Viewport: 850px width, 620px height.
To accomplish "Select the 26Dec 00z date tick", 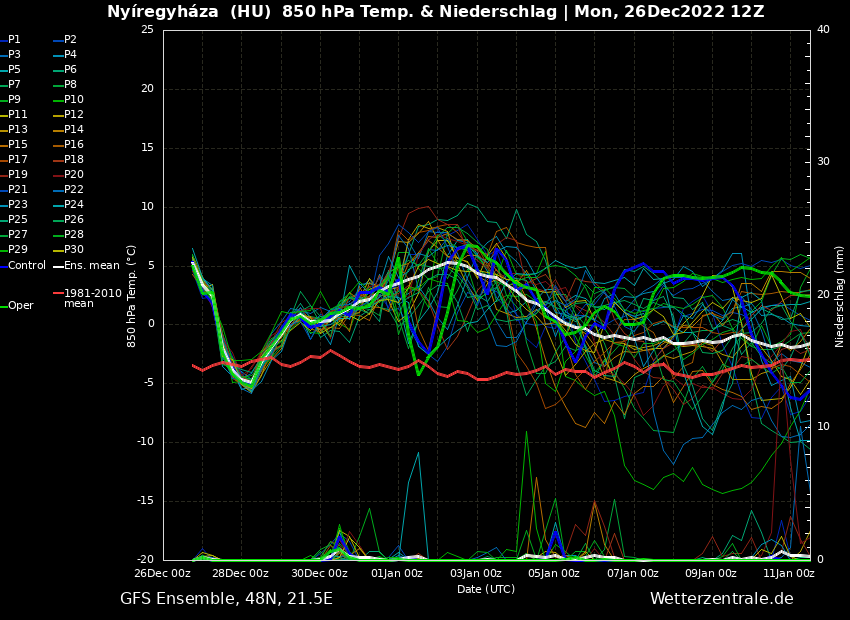I will [162, 573].
